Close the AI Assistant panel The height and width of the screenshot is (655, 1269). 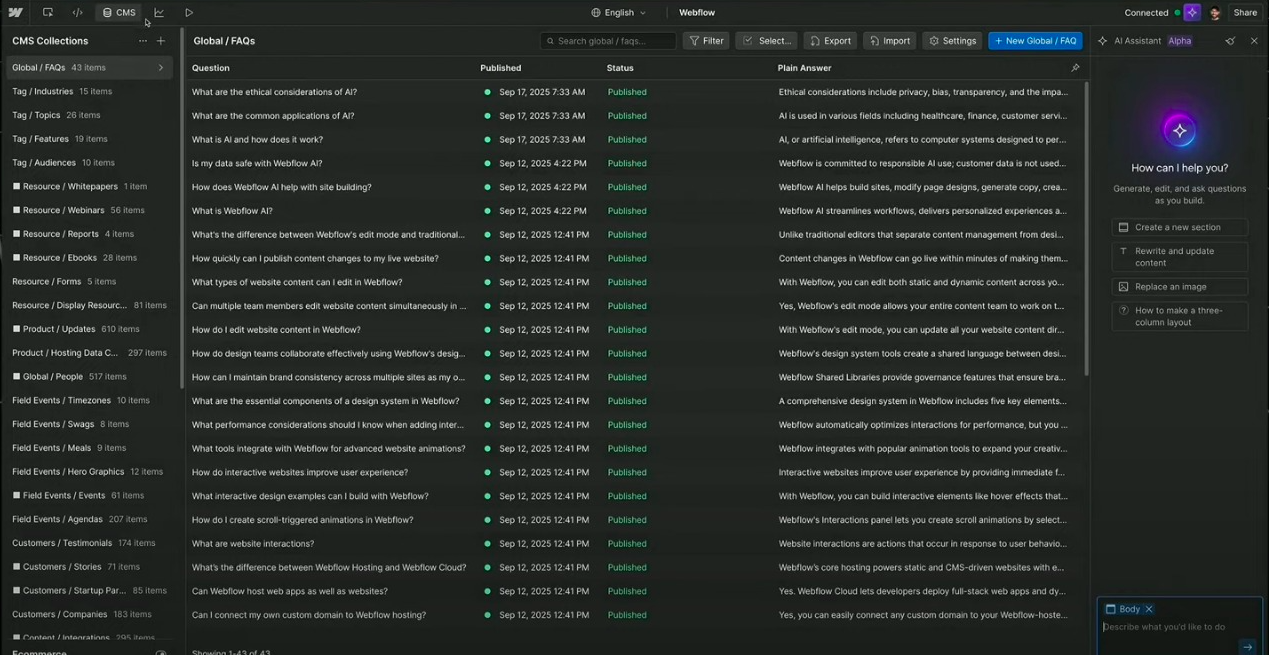[1254, 41]
